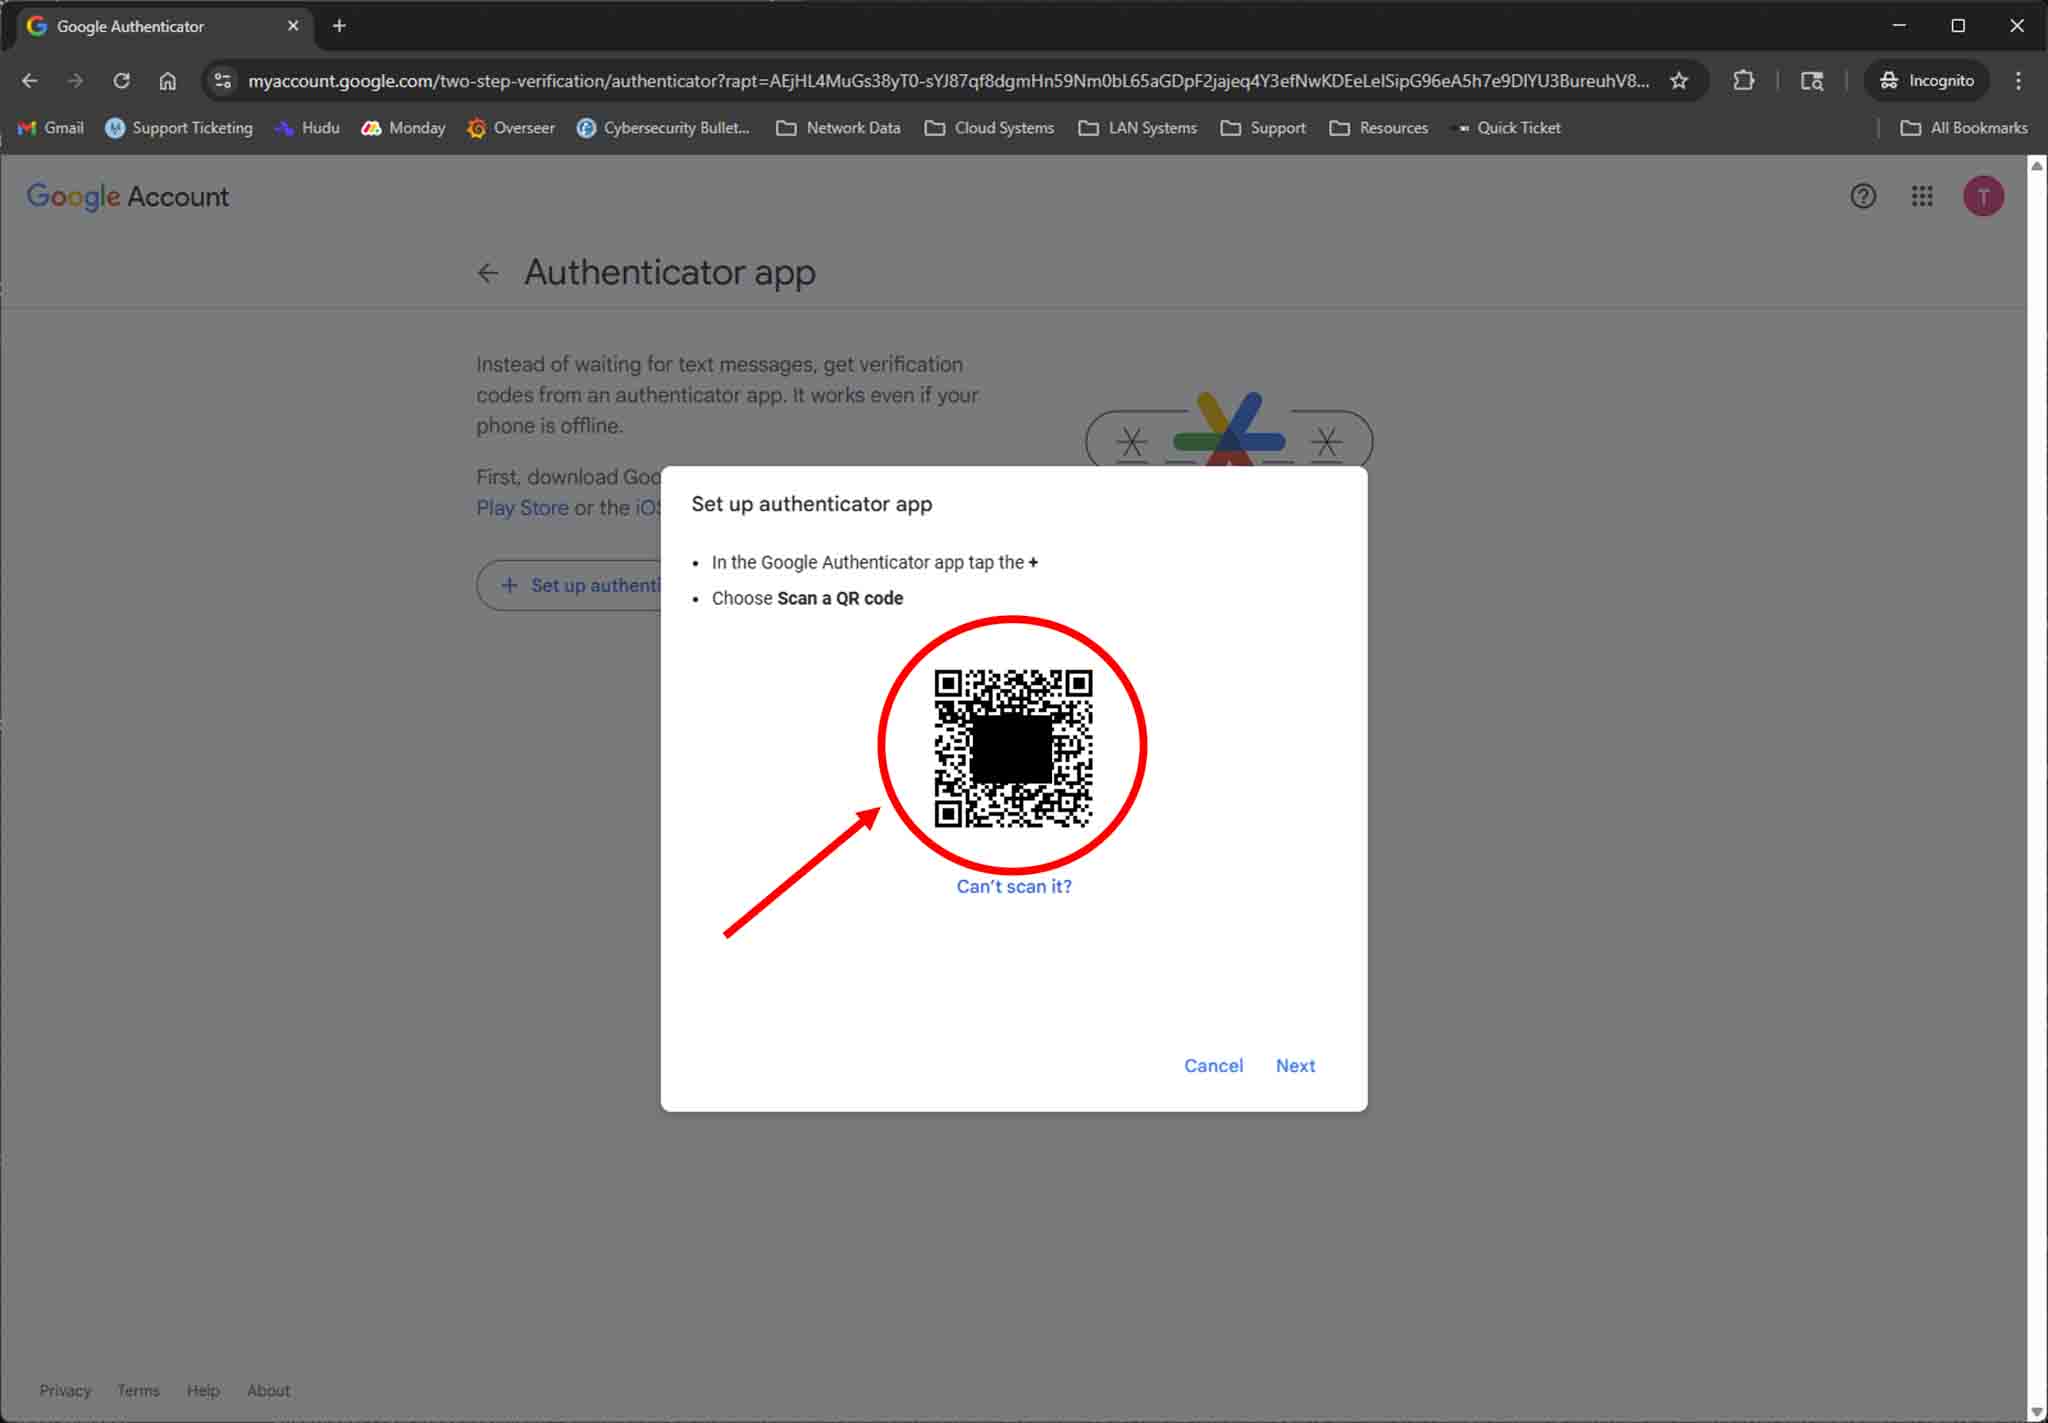The image size is (2048, 1423).
Task: Open a new browser tab
Action: tap(339, 26)
